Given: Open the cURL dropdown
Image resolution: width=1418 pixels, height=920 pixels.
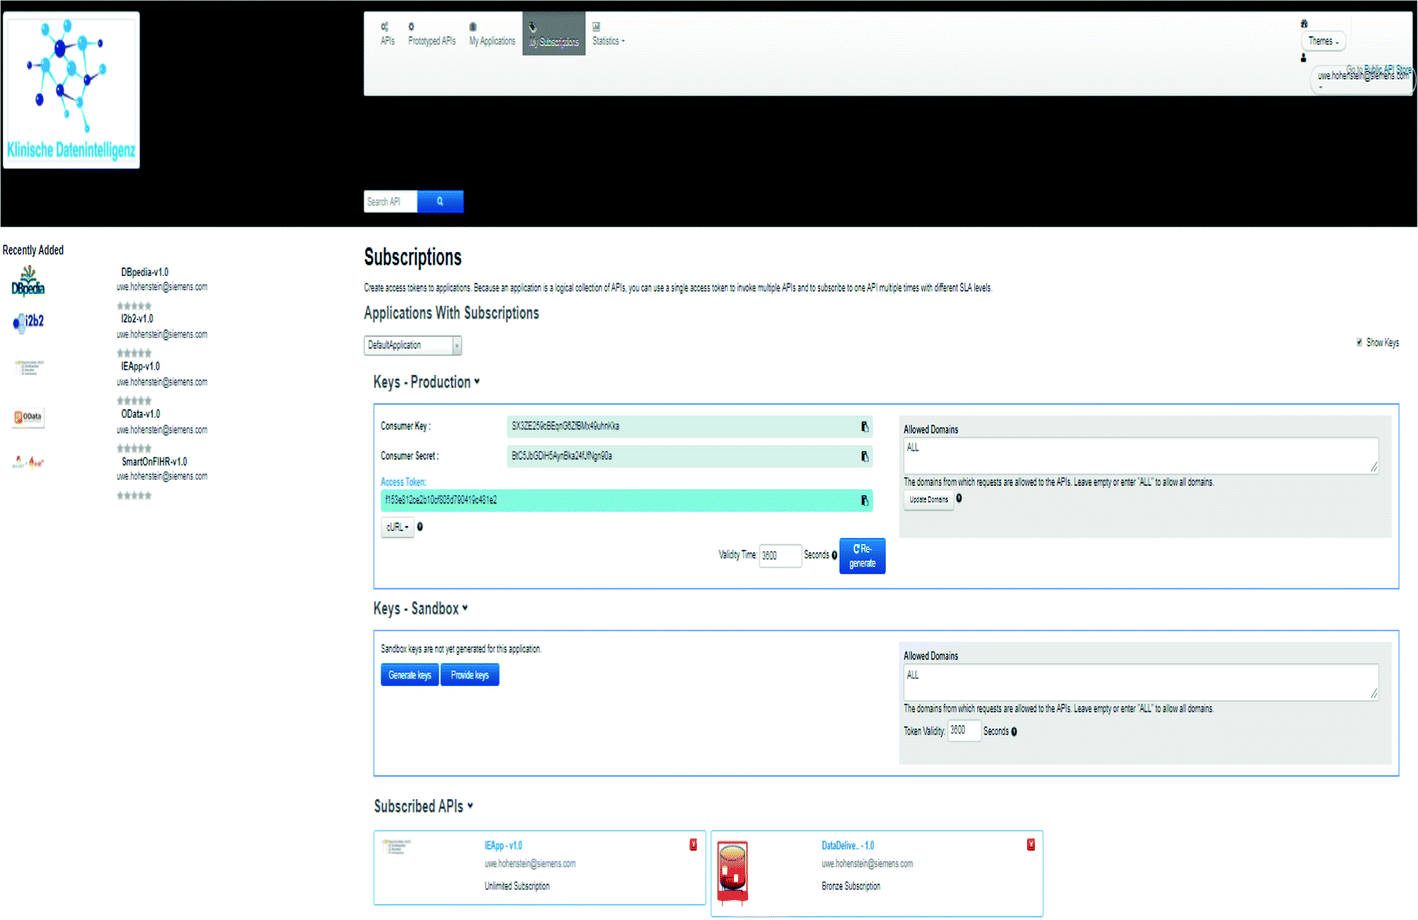Looking at the screenshot, I should click(x=397, y=527).
